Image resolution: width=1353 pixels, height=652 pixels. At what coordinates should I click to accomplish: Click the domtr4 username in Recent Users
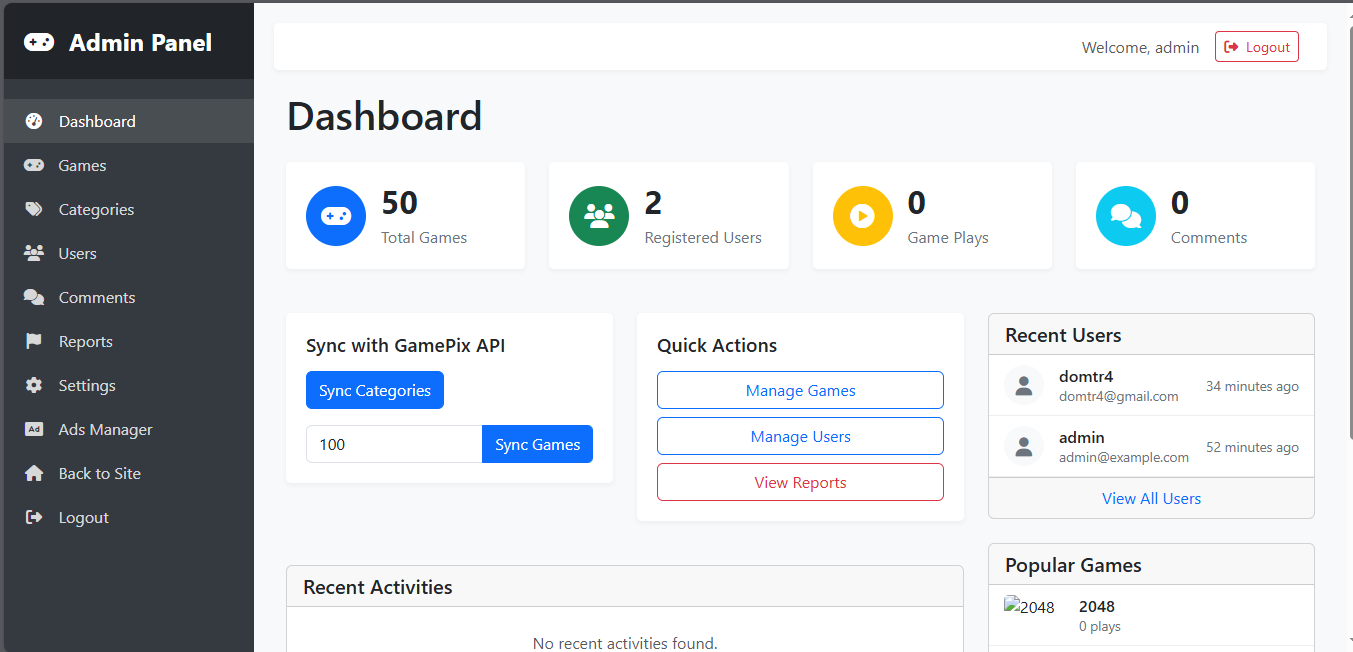(x=1086, y=377)
